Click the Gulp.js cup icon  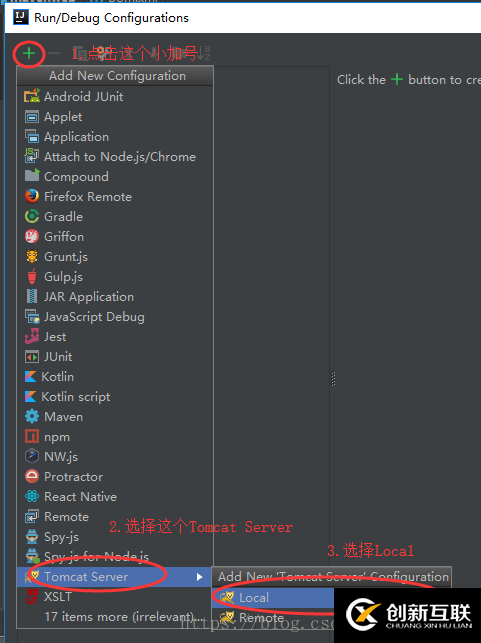[x=32, y=276]
